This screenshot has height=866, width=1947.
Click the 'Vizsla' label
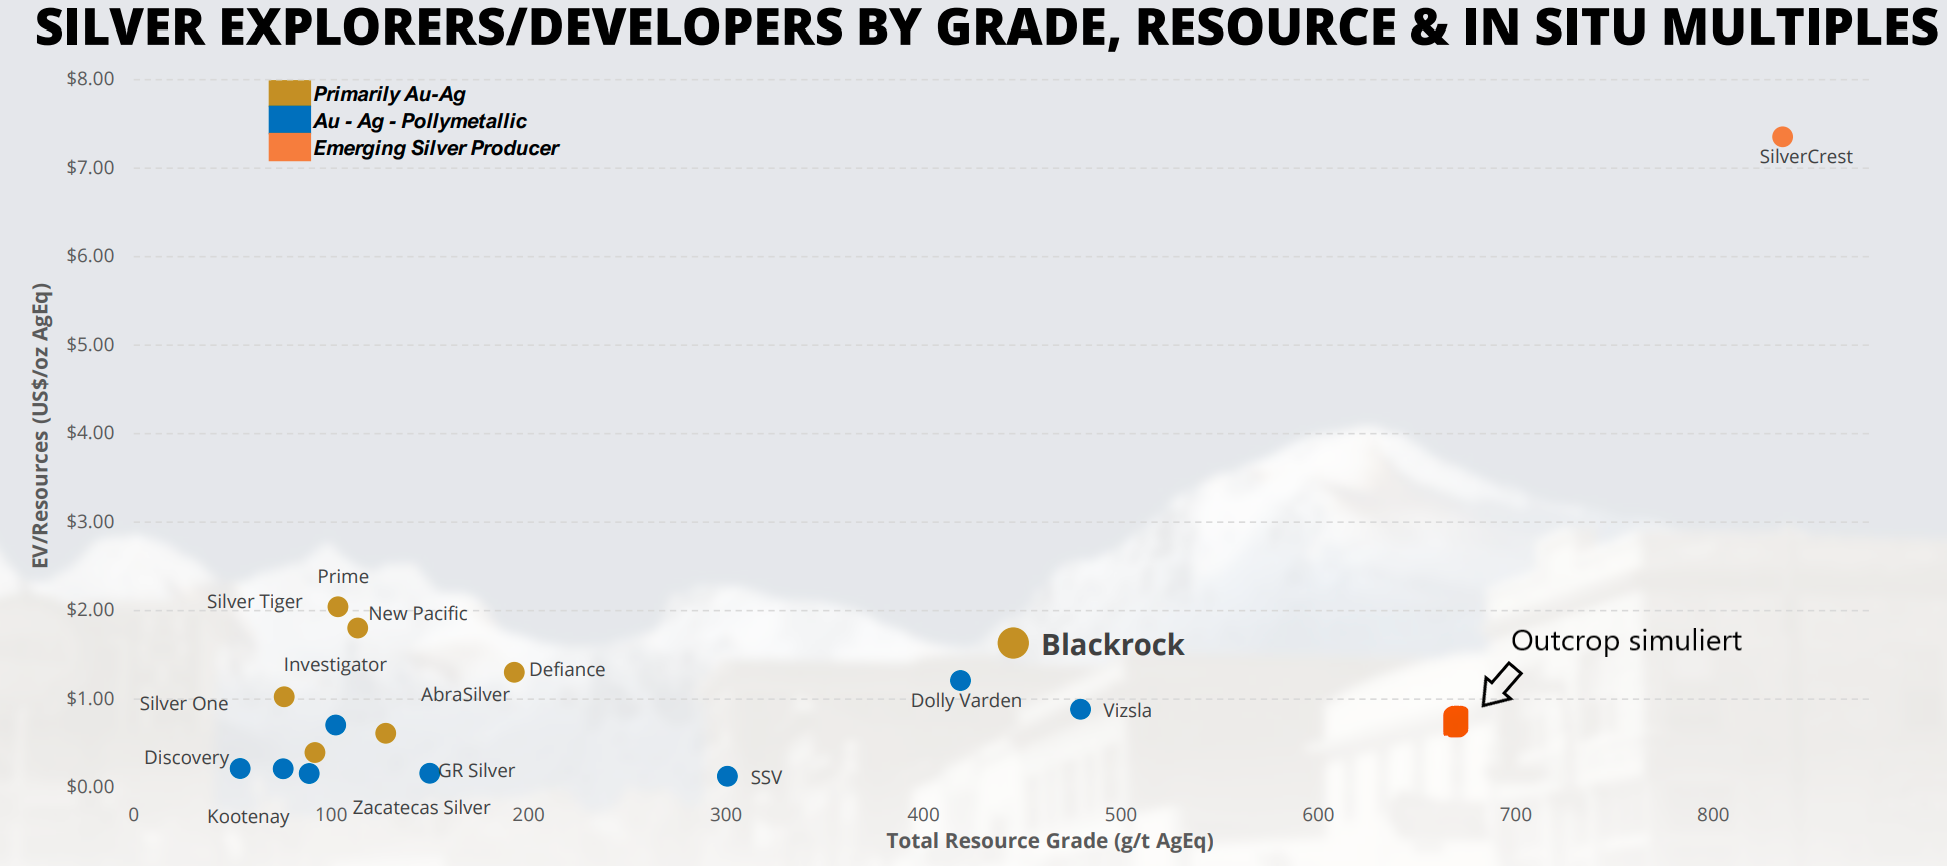click(x=1127, y=711)
